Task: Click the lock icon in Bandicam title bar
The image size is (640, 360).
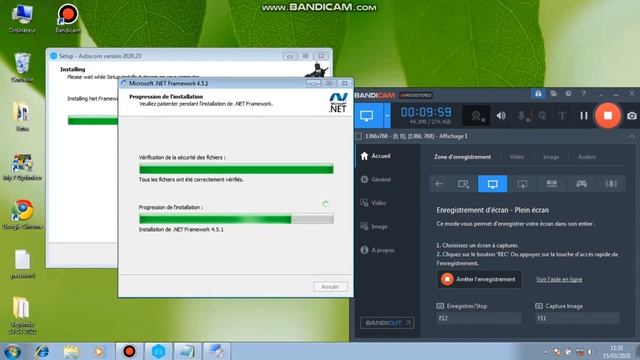Action: coord(538,94)
